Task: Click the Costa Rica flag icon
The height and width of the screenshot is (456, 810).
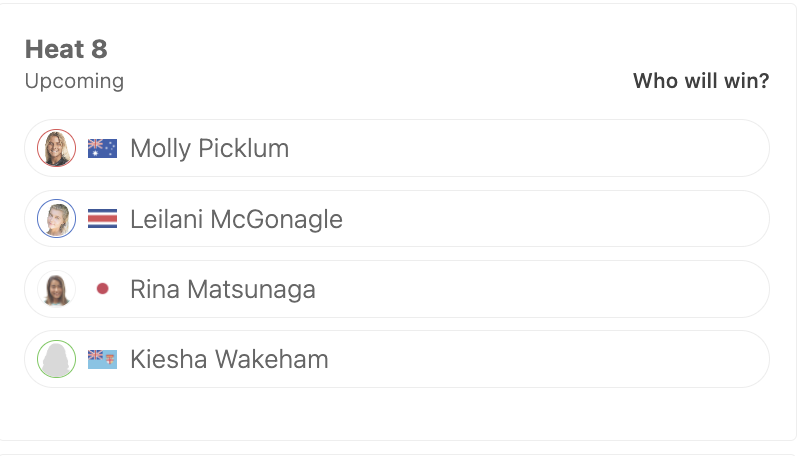Action: coord(102,218)
